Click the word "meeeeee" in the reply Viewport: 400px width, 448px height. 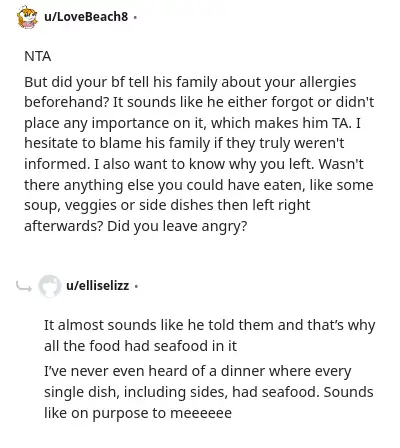point(201,413)
